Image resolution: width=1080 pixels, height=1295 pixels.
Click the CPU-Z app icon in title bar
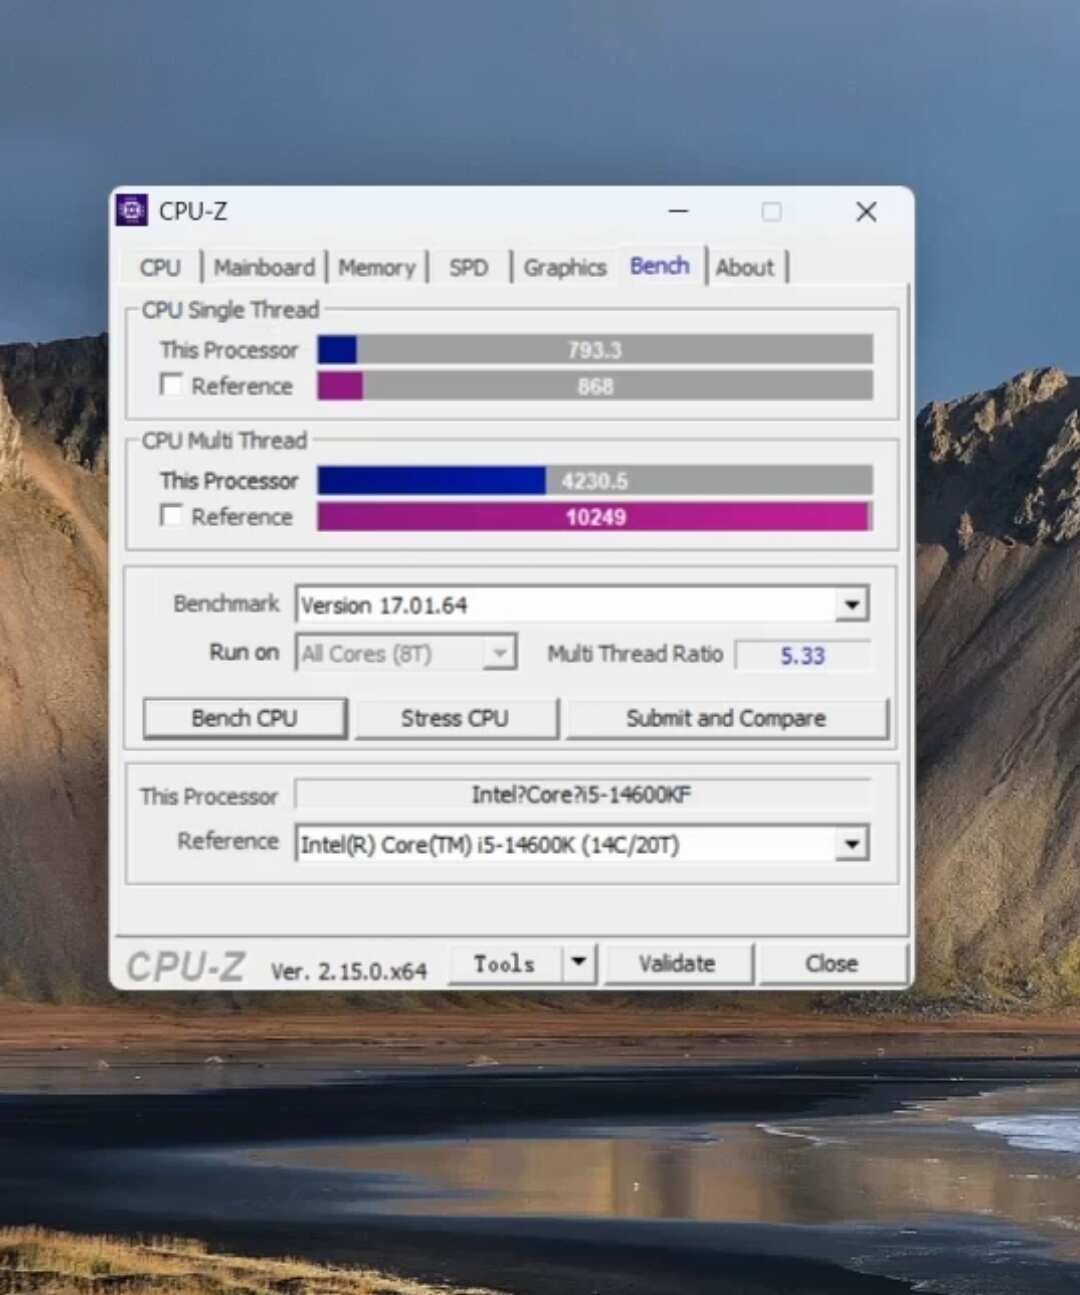tap(132, 211)
